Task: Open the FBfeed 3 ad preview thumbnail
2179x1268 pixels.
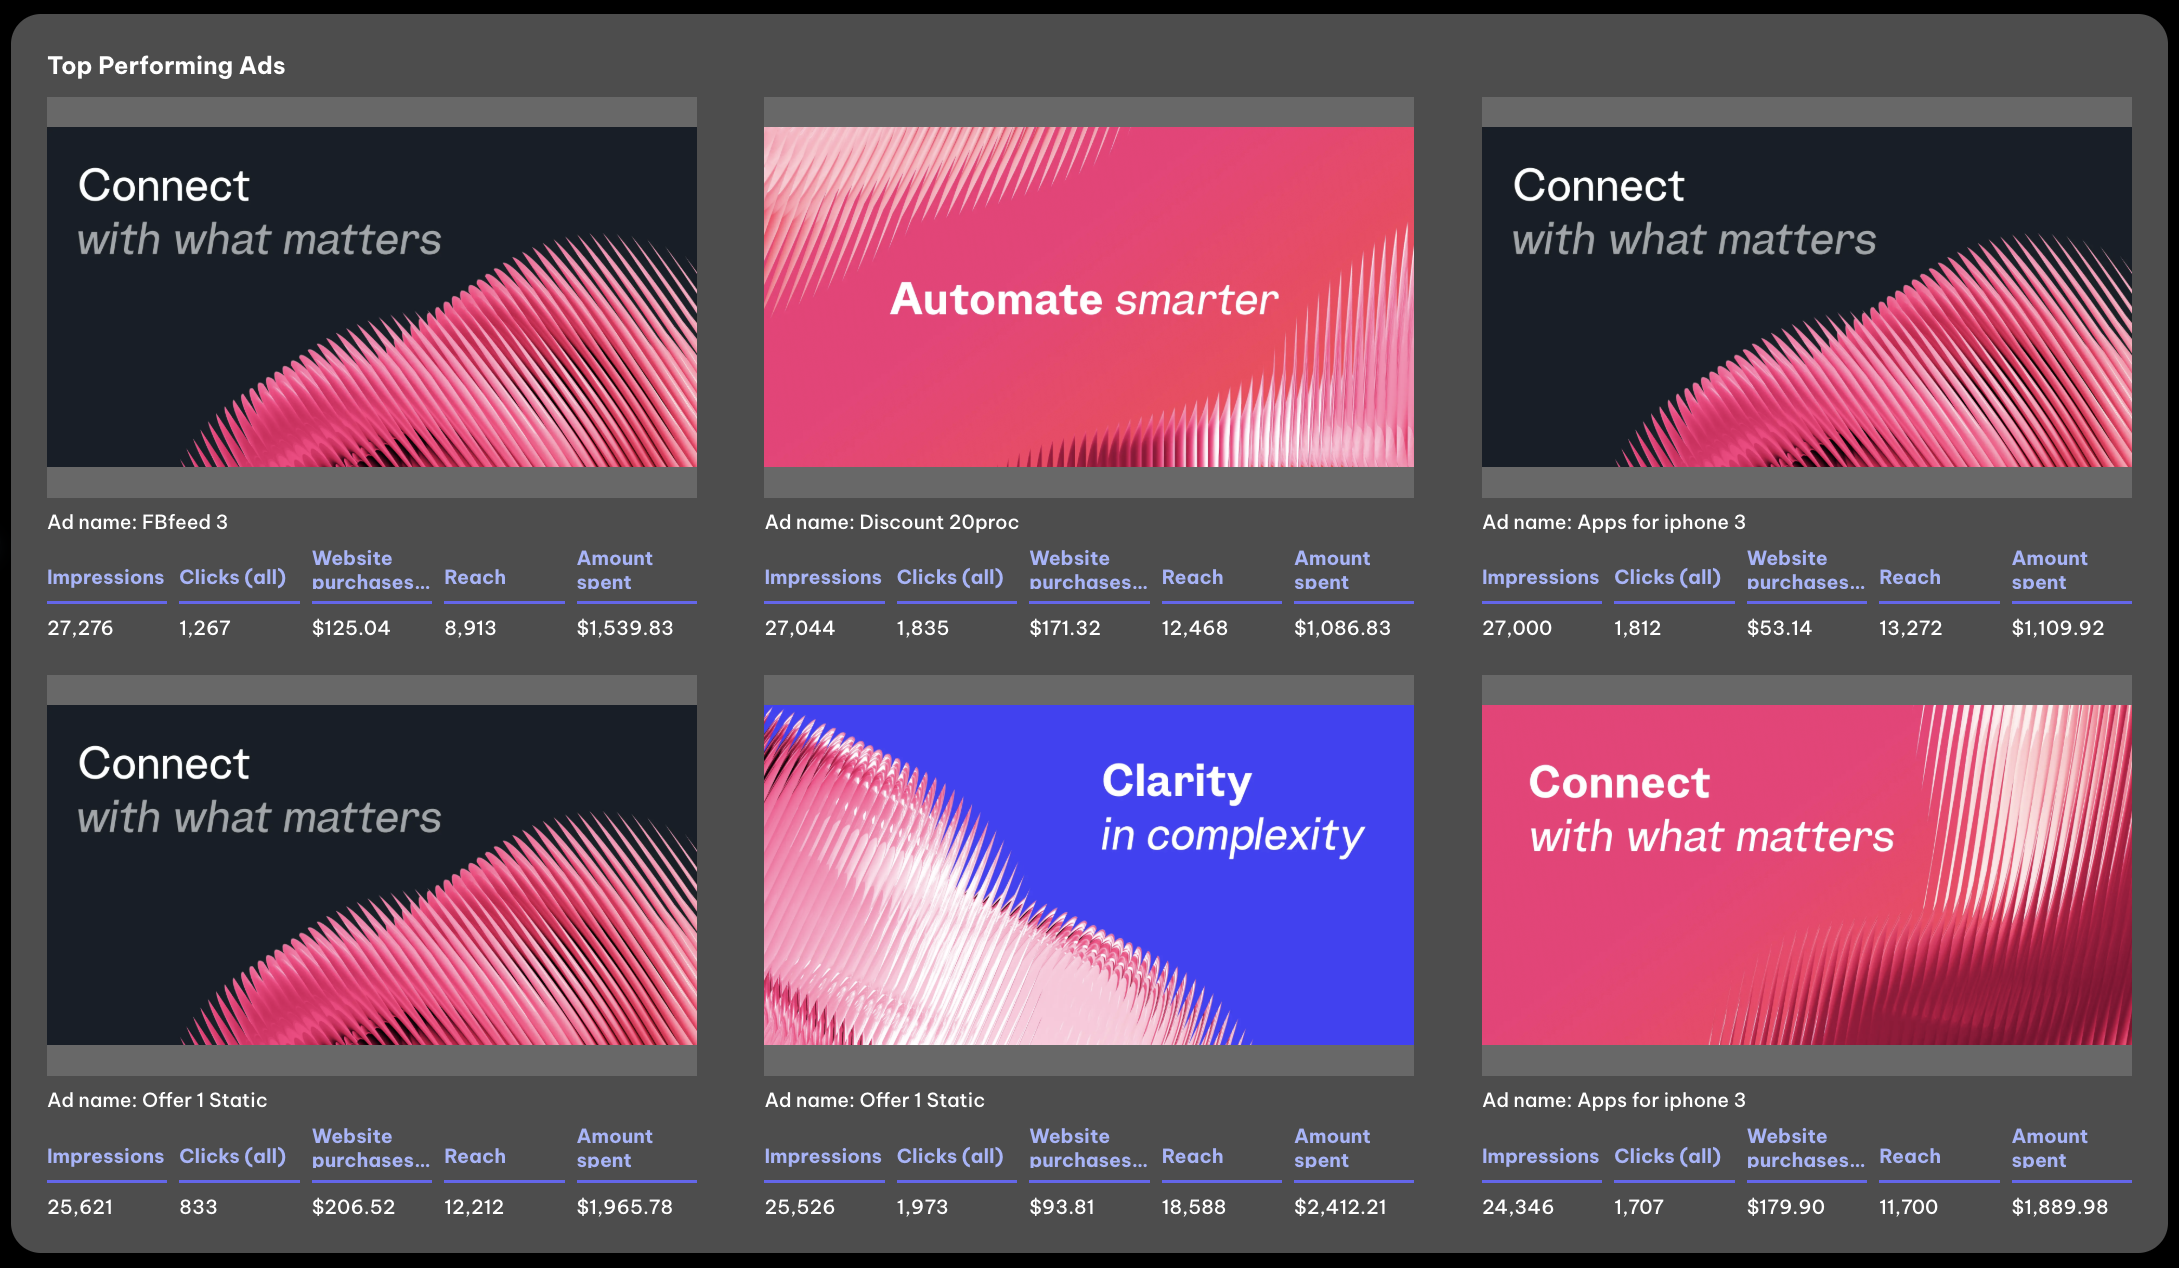Action: [x=372, y=300]
